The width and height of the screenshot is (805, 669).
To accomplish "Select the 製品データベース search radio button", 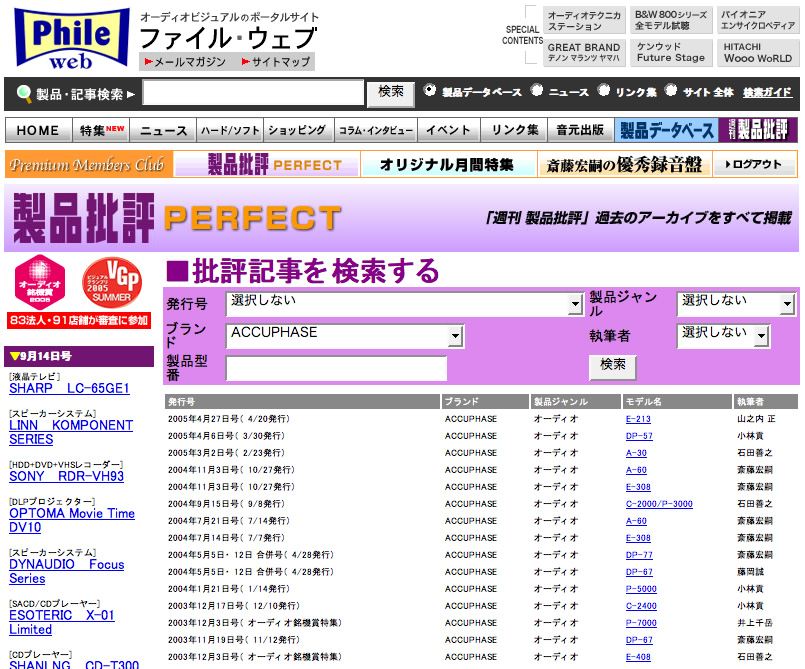I will (x=429, y=90).
